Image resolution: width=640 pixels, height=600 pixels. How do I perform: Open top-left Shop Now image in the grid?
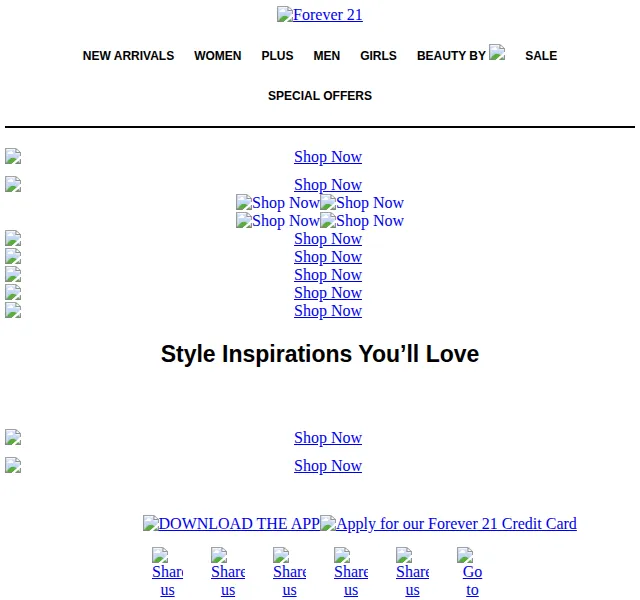point(278,202)
